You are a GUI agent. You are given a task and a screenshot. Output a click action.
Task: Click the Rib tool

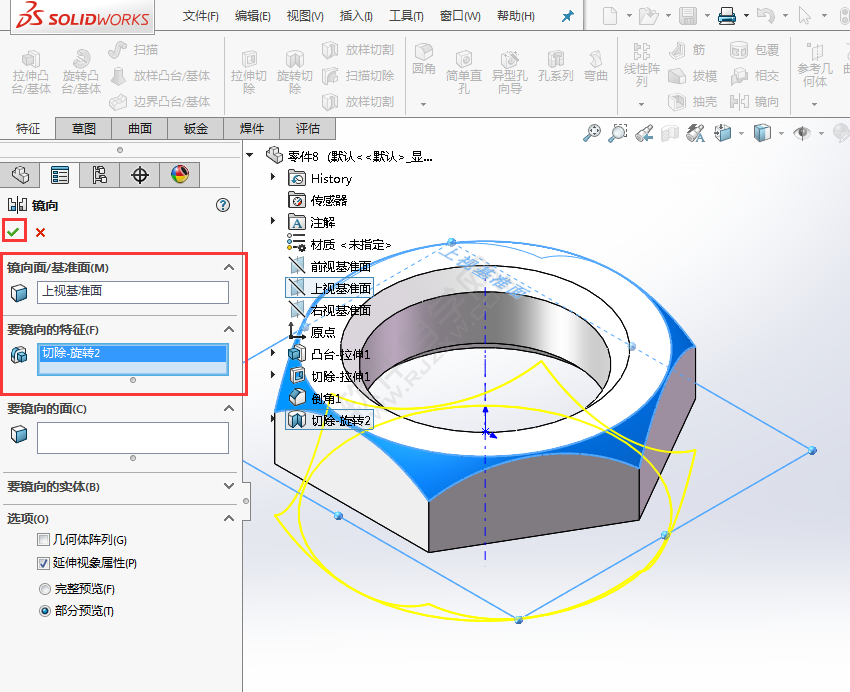coord(687,50)
